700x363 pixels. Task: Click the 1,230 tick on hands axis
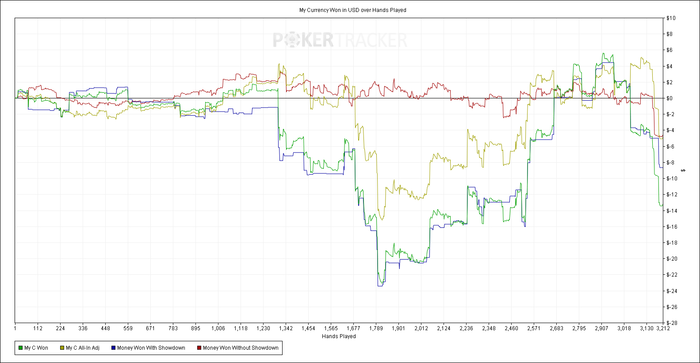pyautogui.click(x=263, y=329)
